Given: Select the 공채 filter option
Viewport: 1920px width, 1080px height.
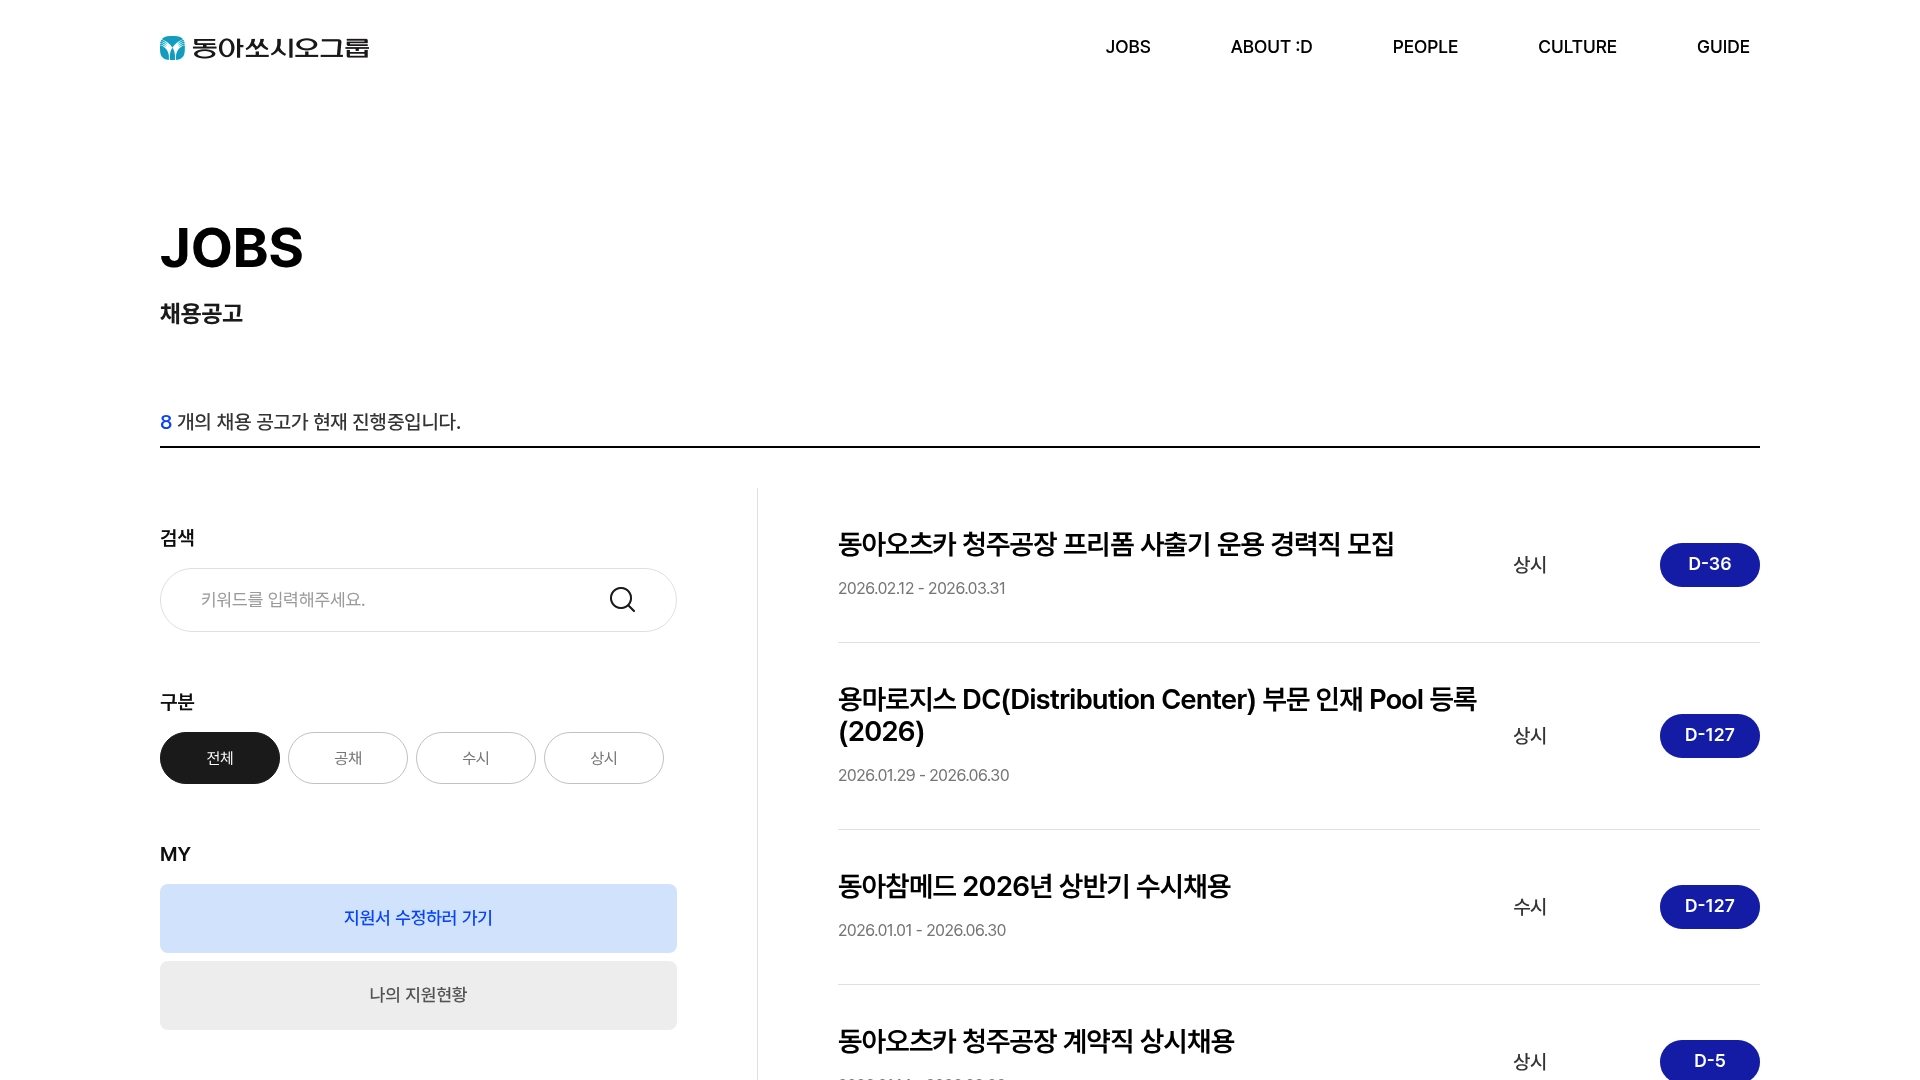Looking at the screenshot, I should point(347,757).
